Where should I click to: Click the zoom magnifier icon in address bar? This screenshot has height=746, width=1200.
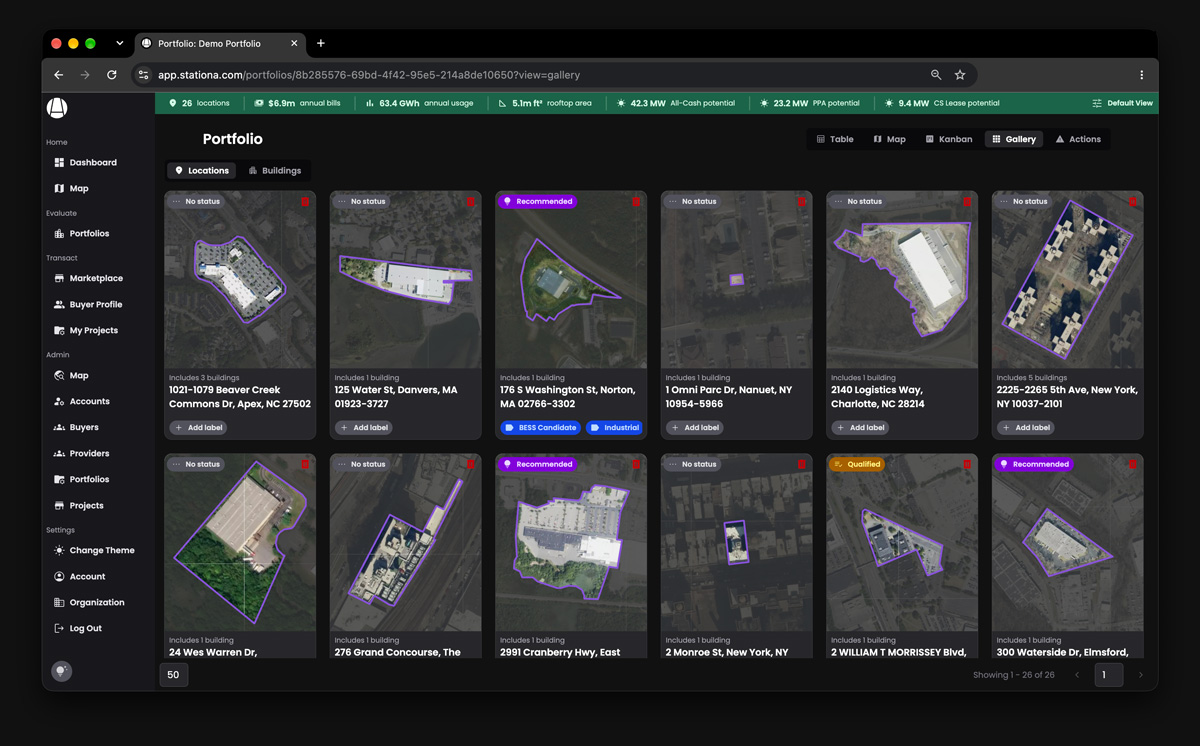click(936, 75)
